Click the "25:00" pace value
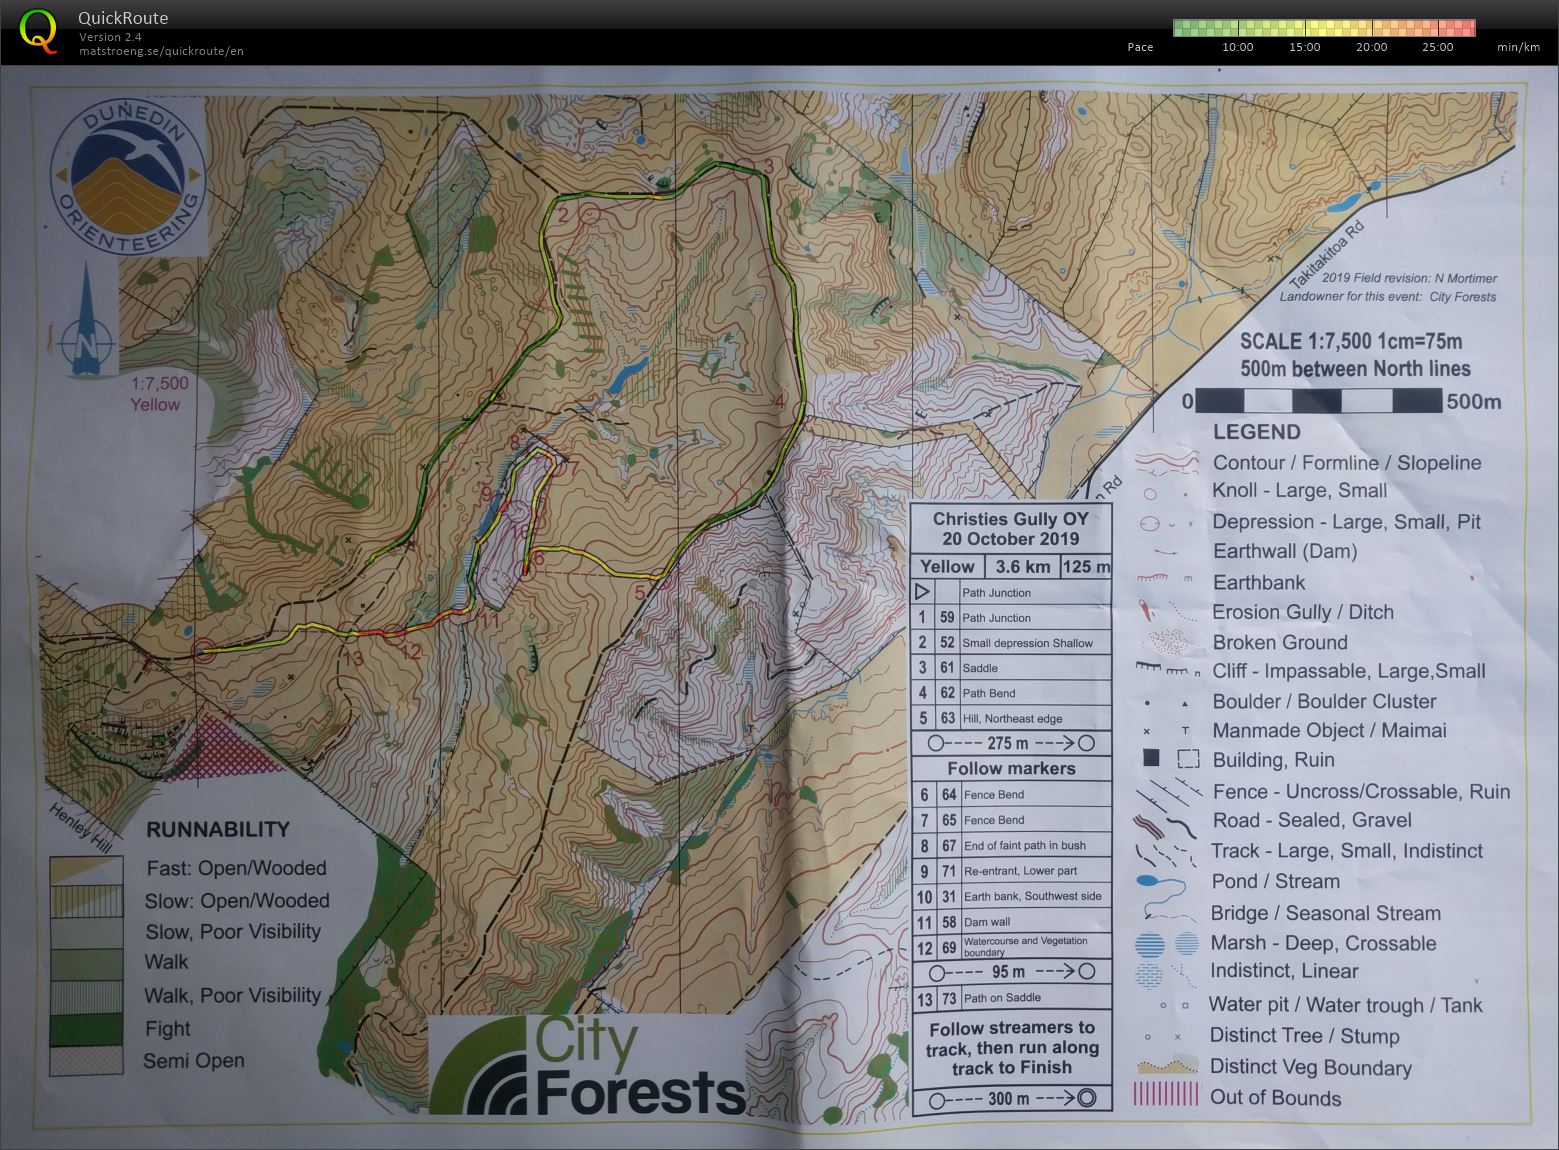 tap(1438, 47)
